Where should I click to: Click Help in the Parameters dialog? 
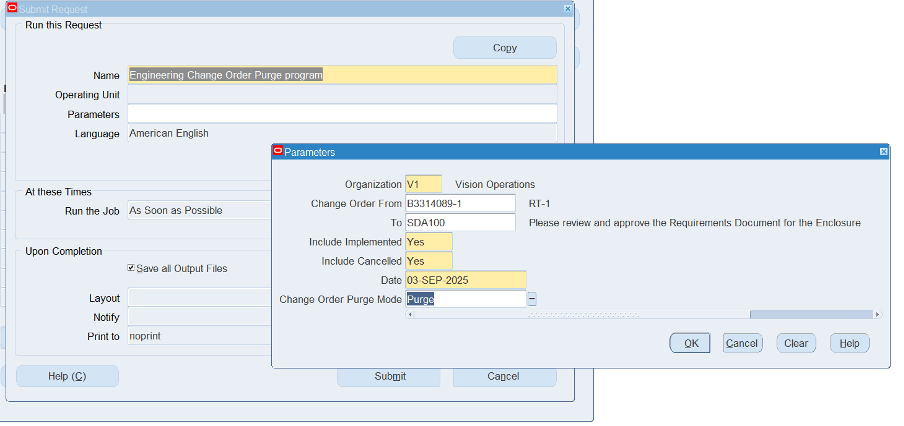coord(850,343)
